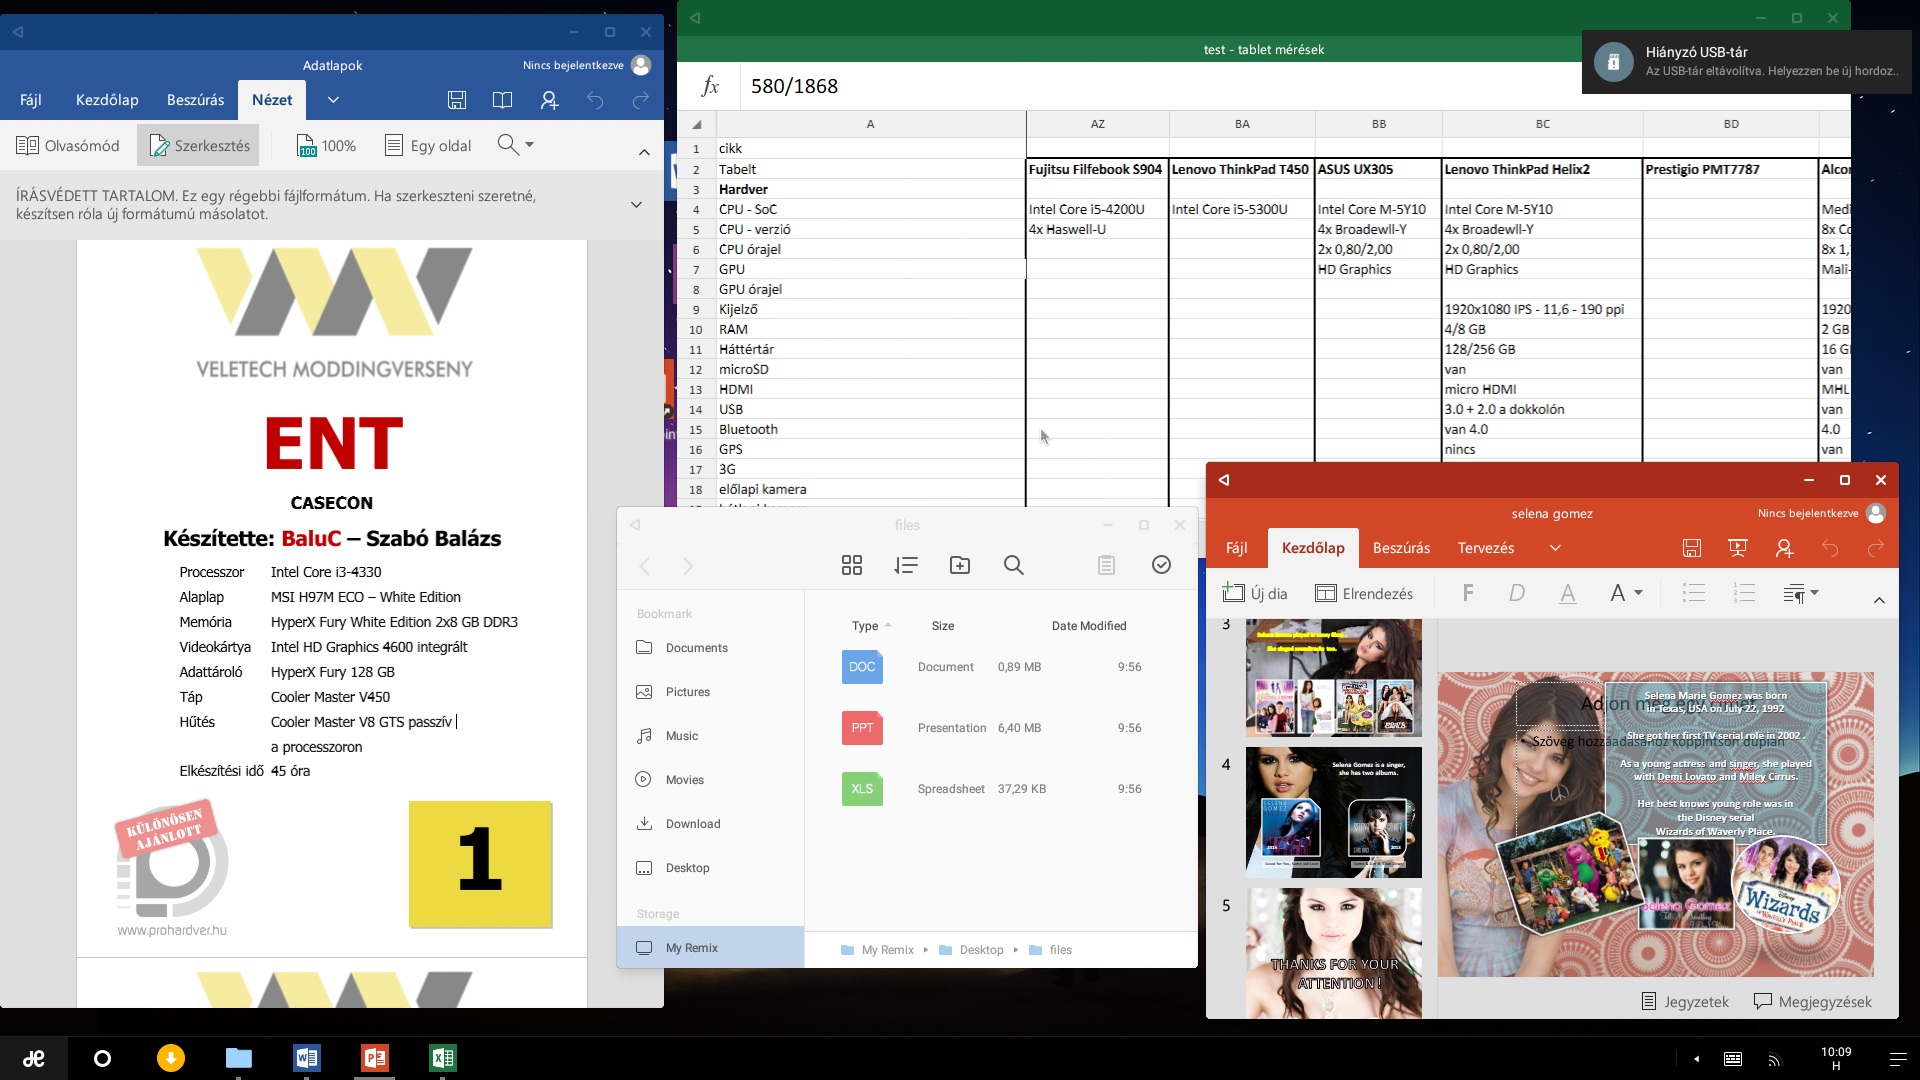This screenshot has width=1920, height=1080.
Task: Add new slide with Új dia
Action: [1255, 593]
